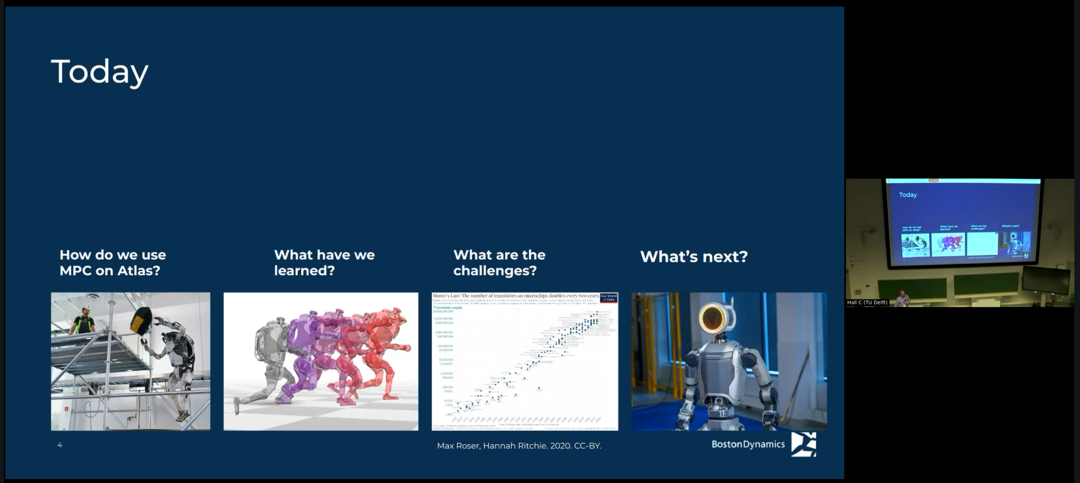1080x483 pixels.
Task: Click the wall-mounted monitor in the camera feed
Action: click(1046, 280)
